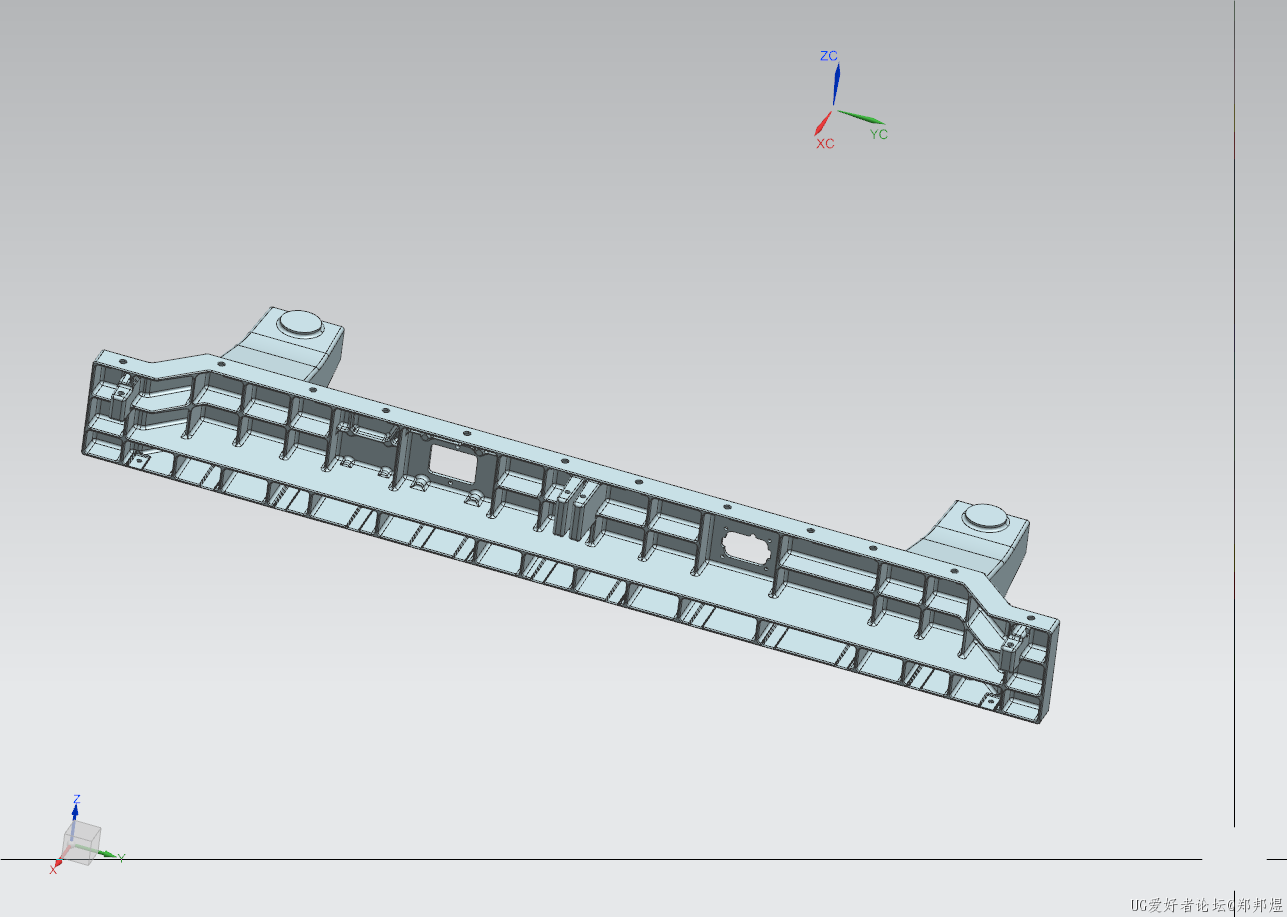Select the YC axis of the WCS
The image size is (1287, 917).
(862, 118)
